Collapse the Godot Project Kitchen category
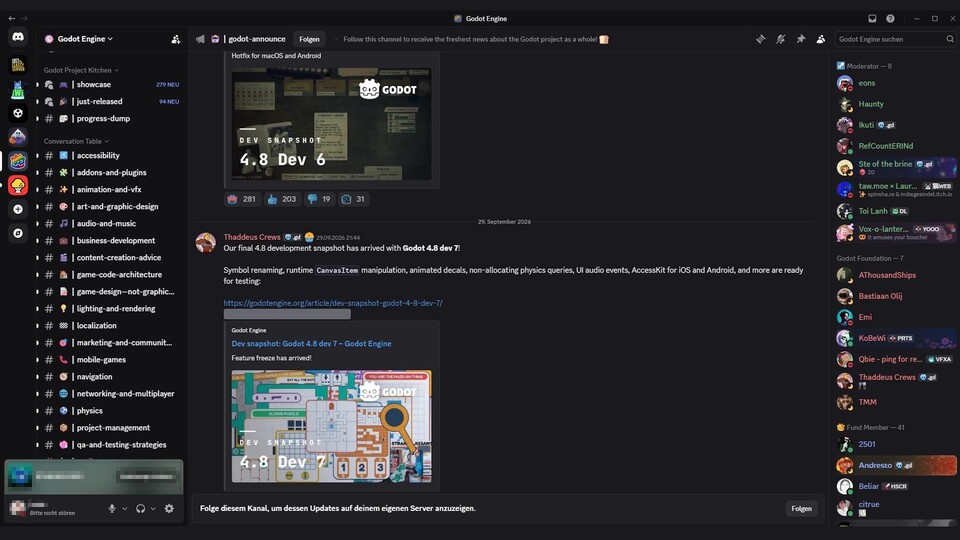960x540 pixels. [x=81, y=70]
